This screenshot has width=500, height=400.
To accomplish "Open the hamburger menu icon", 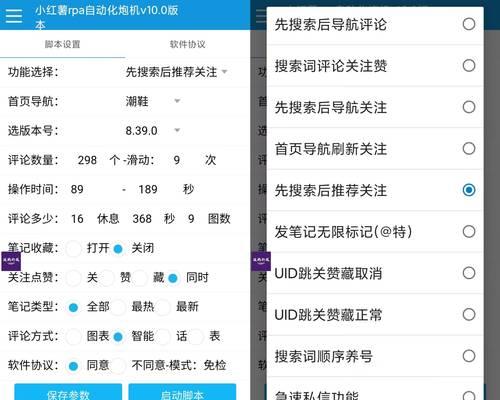I will tap(14, 16).
